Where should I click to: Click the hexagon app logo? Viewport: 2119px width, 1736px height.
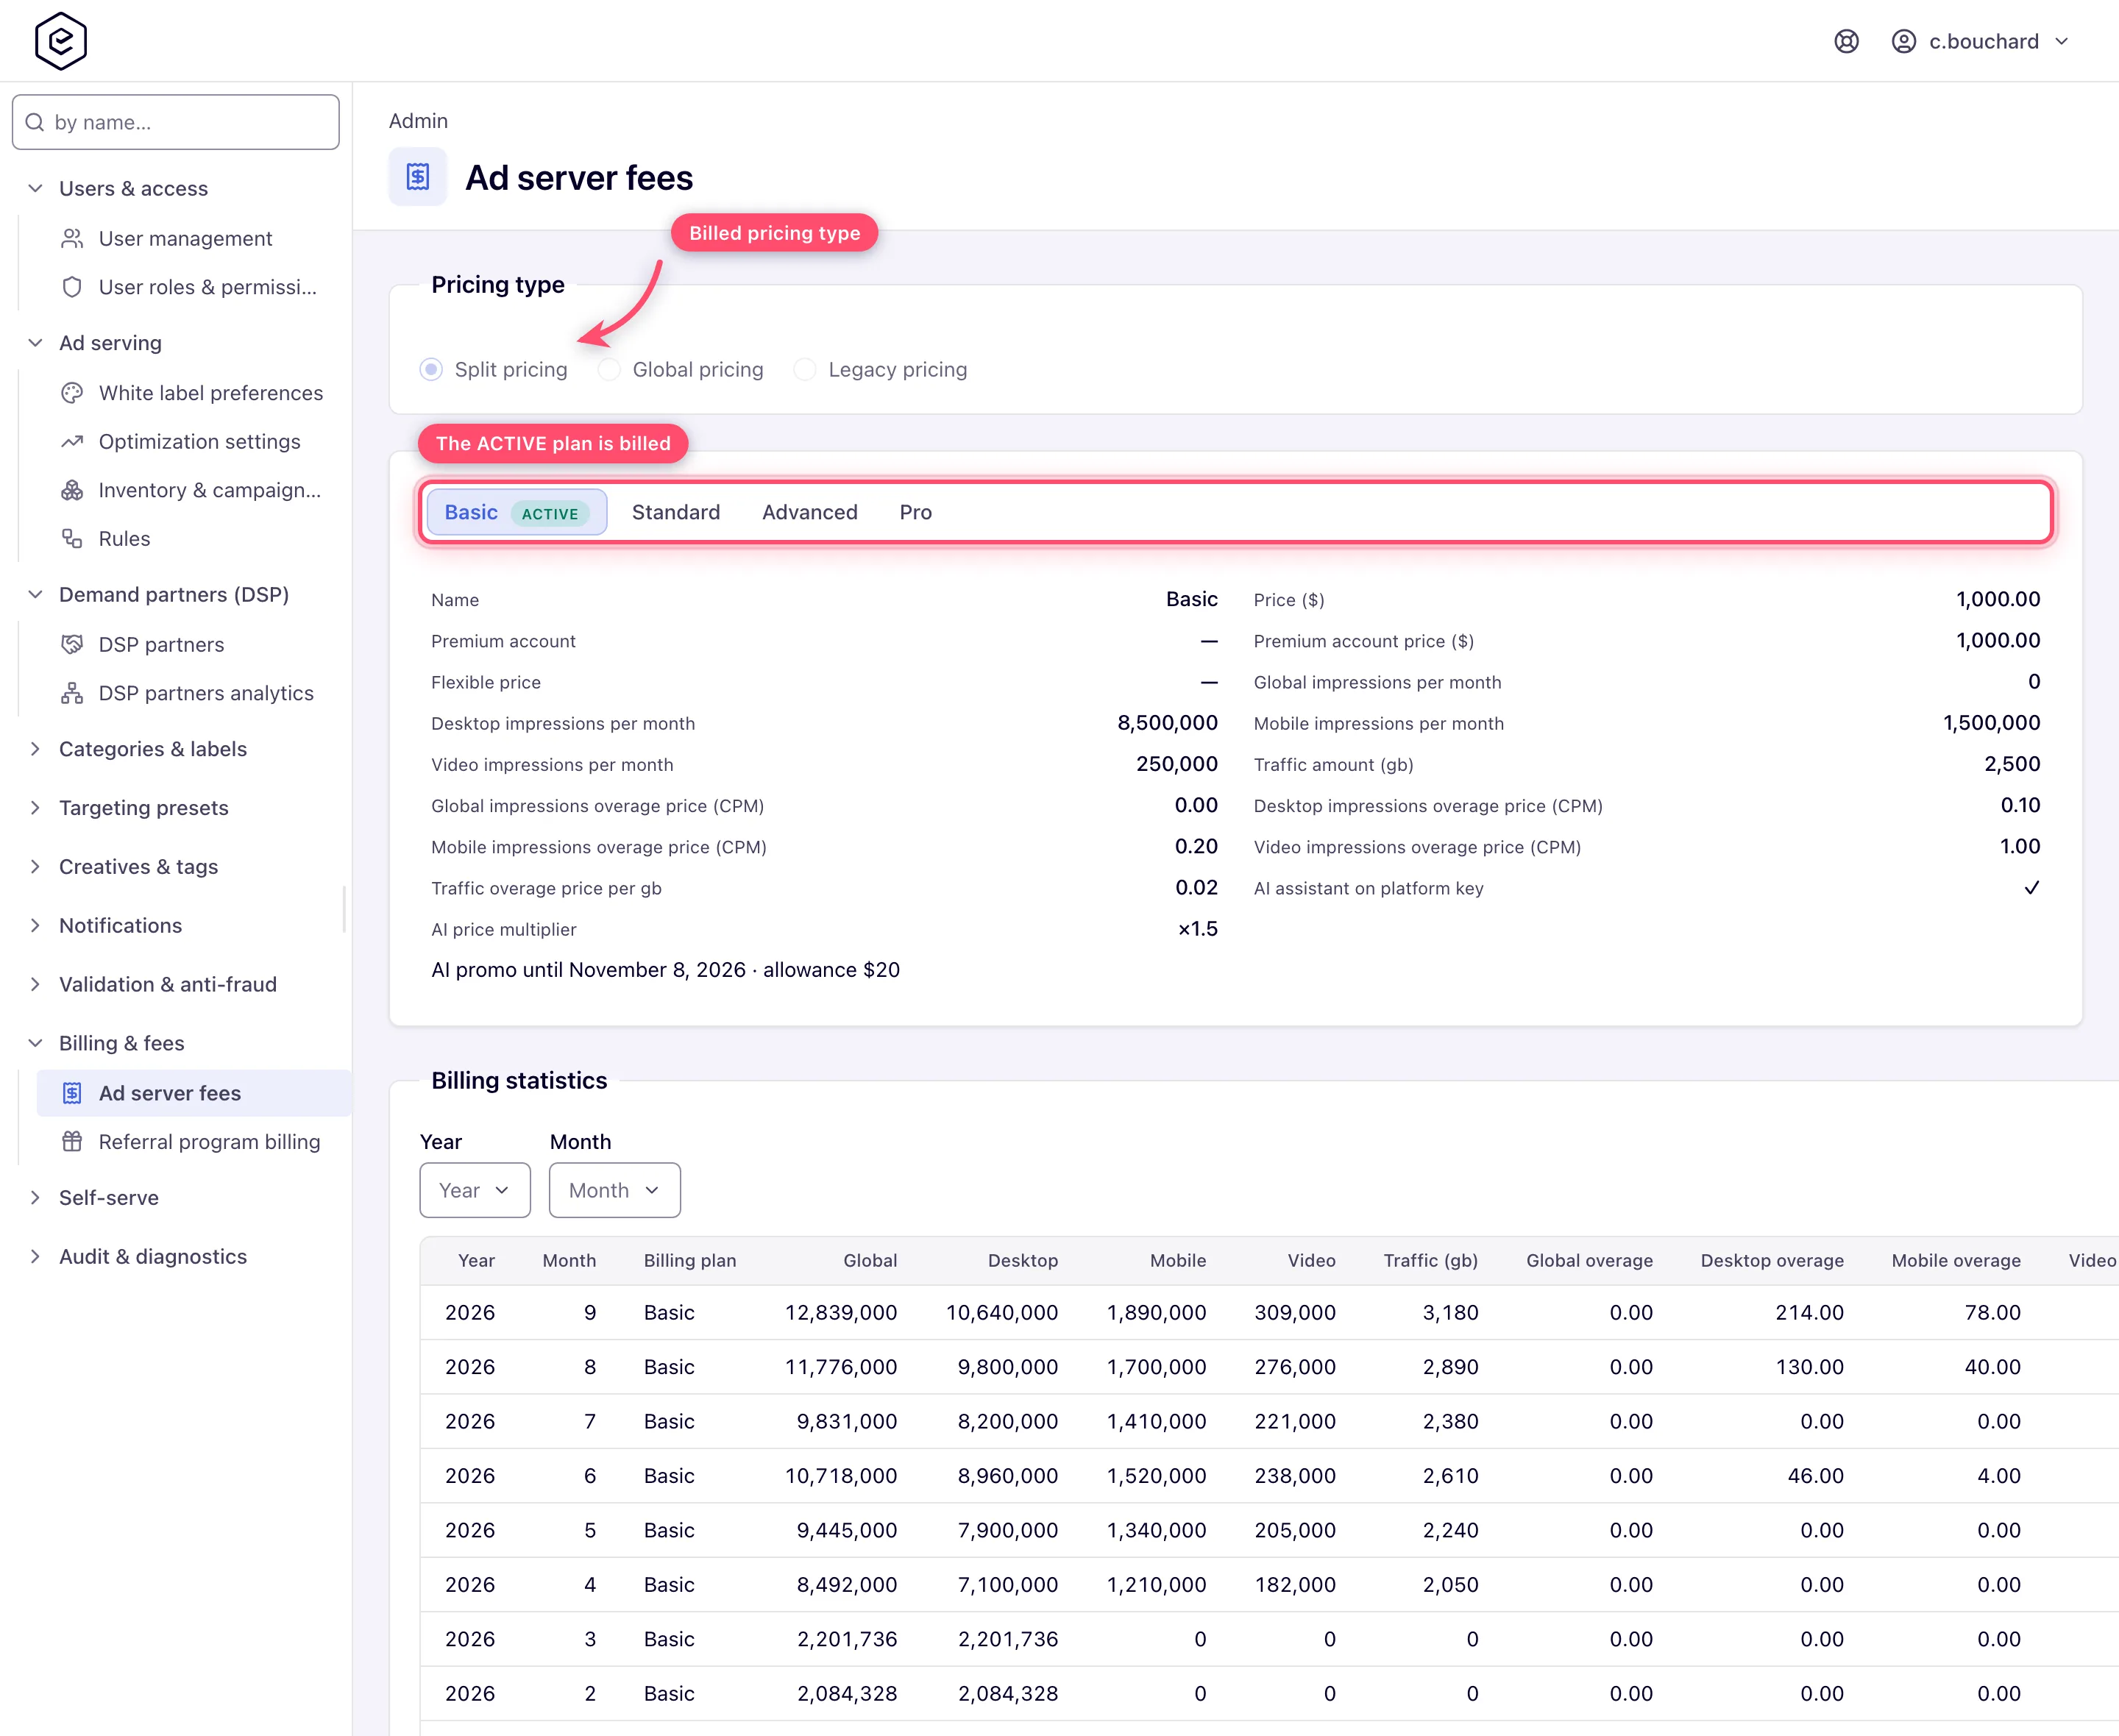61,41
